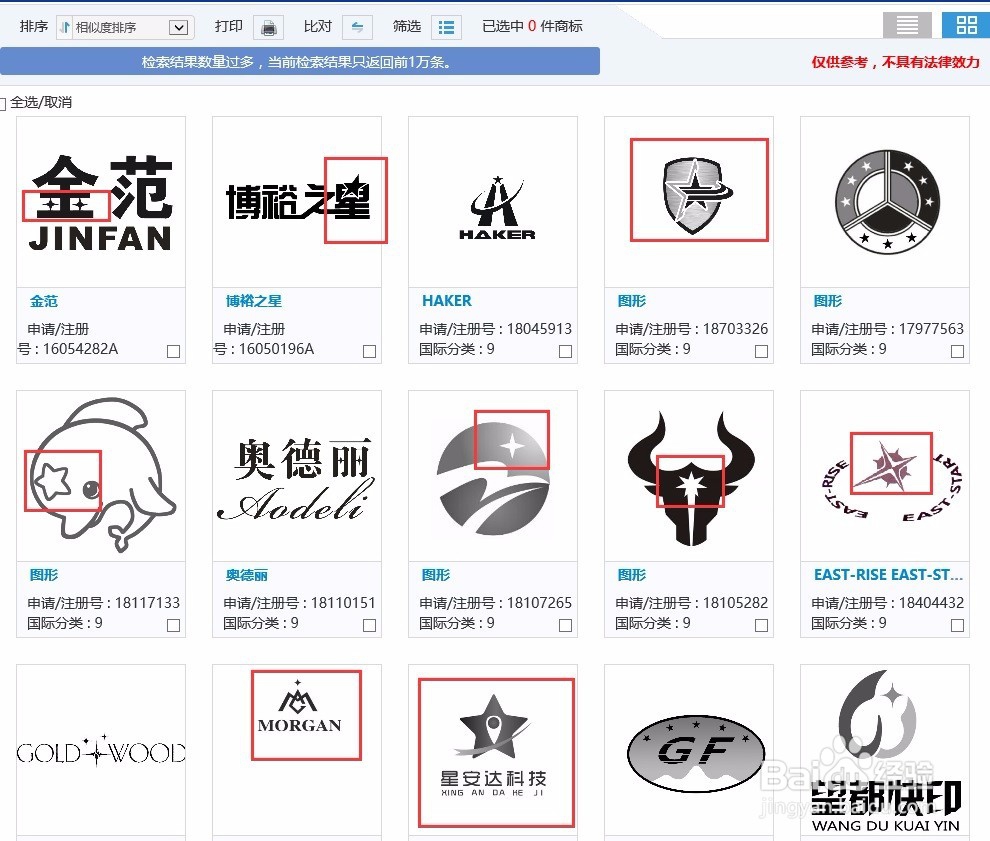Click the 申请/注册号：18404432 text
Screen dimensions: 990x841
pos(887,603)
